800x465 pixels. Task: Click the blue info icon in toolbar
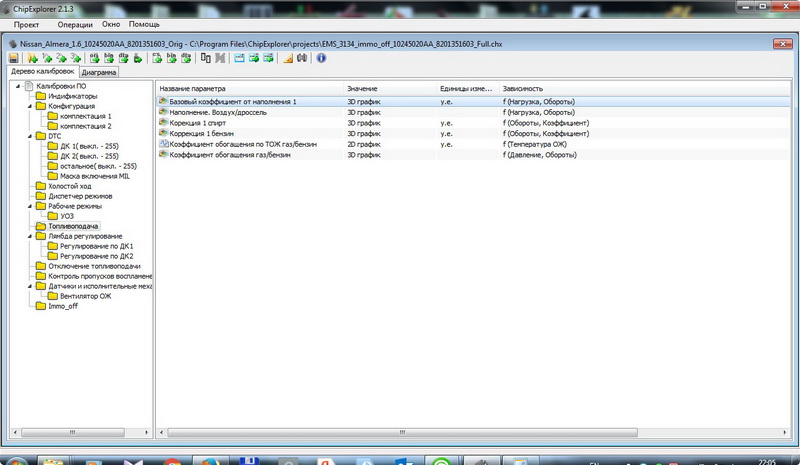pos(321,59)
